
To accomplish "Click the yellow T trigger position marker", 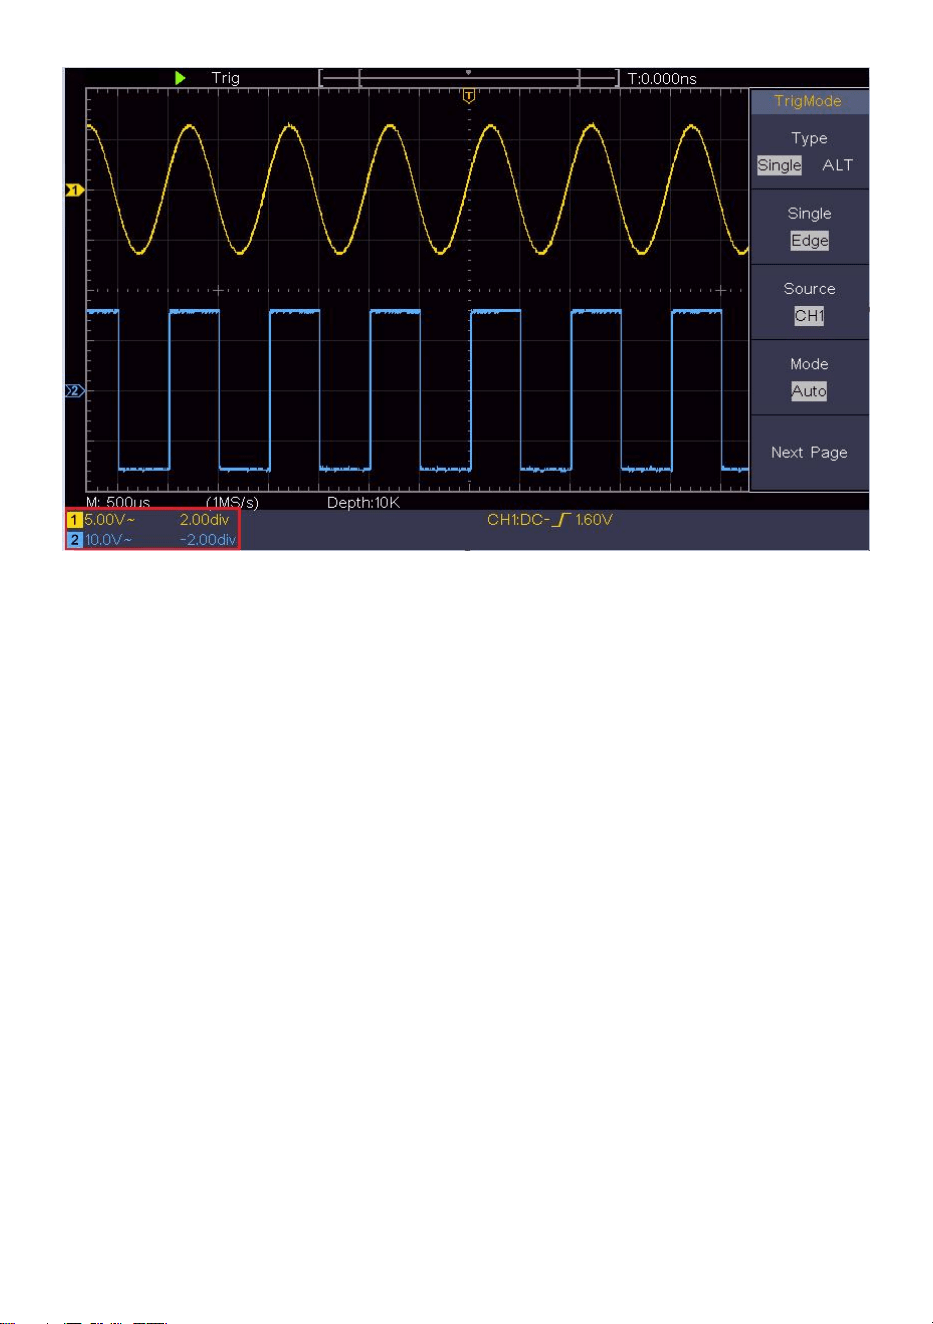I will click(469, 96).
